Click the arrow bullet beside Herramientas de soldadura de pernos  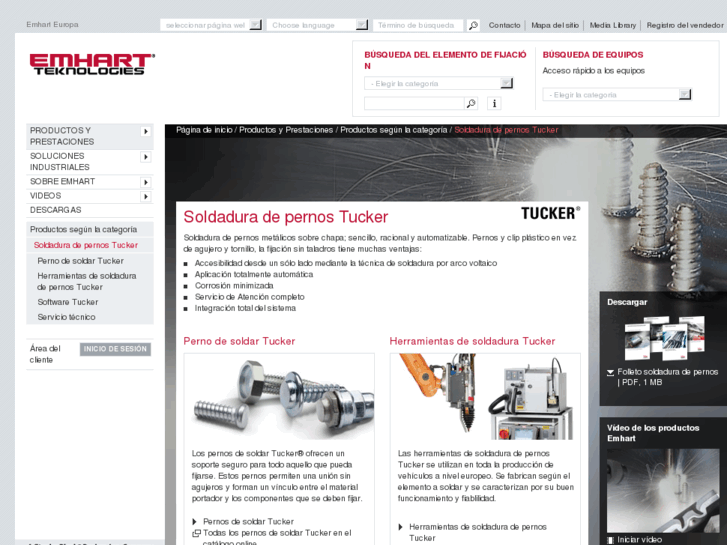tap(401, 527)
